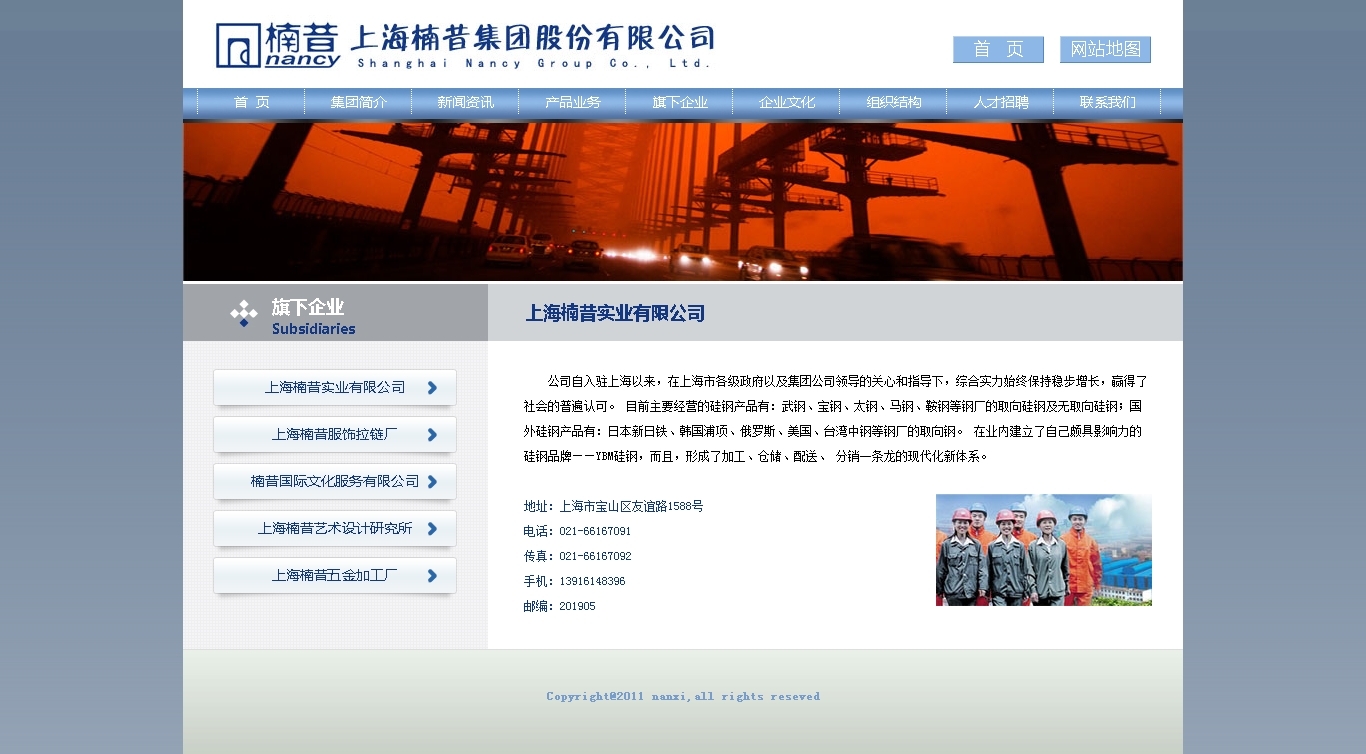Click arrow icon next to 上海楠昔服饰拉链厂

click(x=433, y=435)
